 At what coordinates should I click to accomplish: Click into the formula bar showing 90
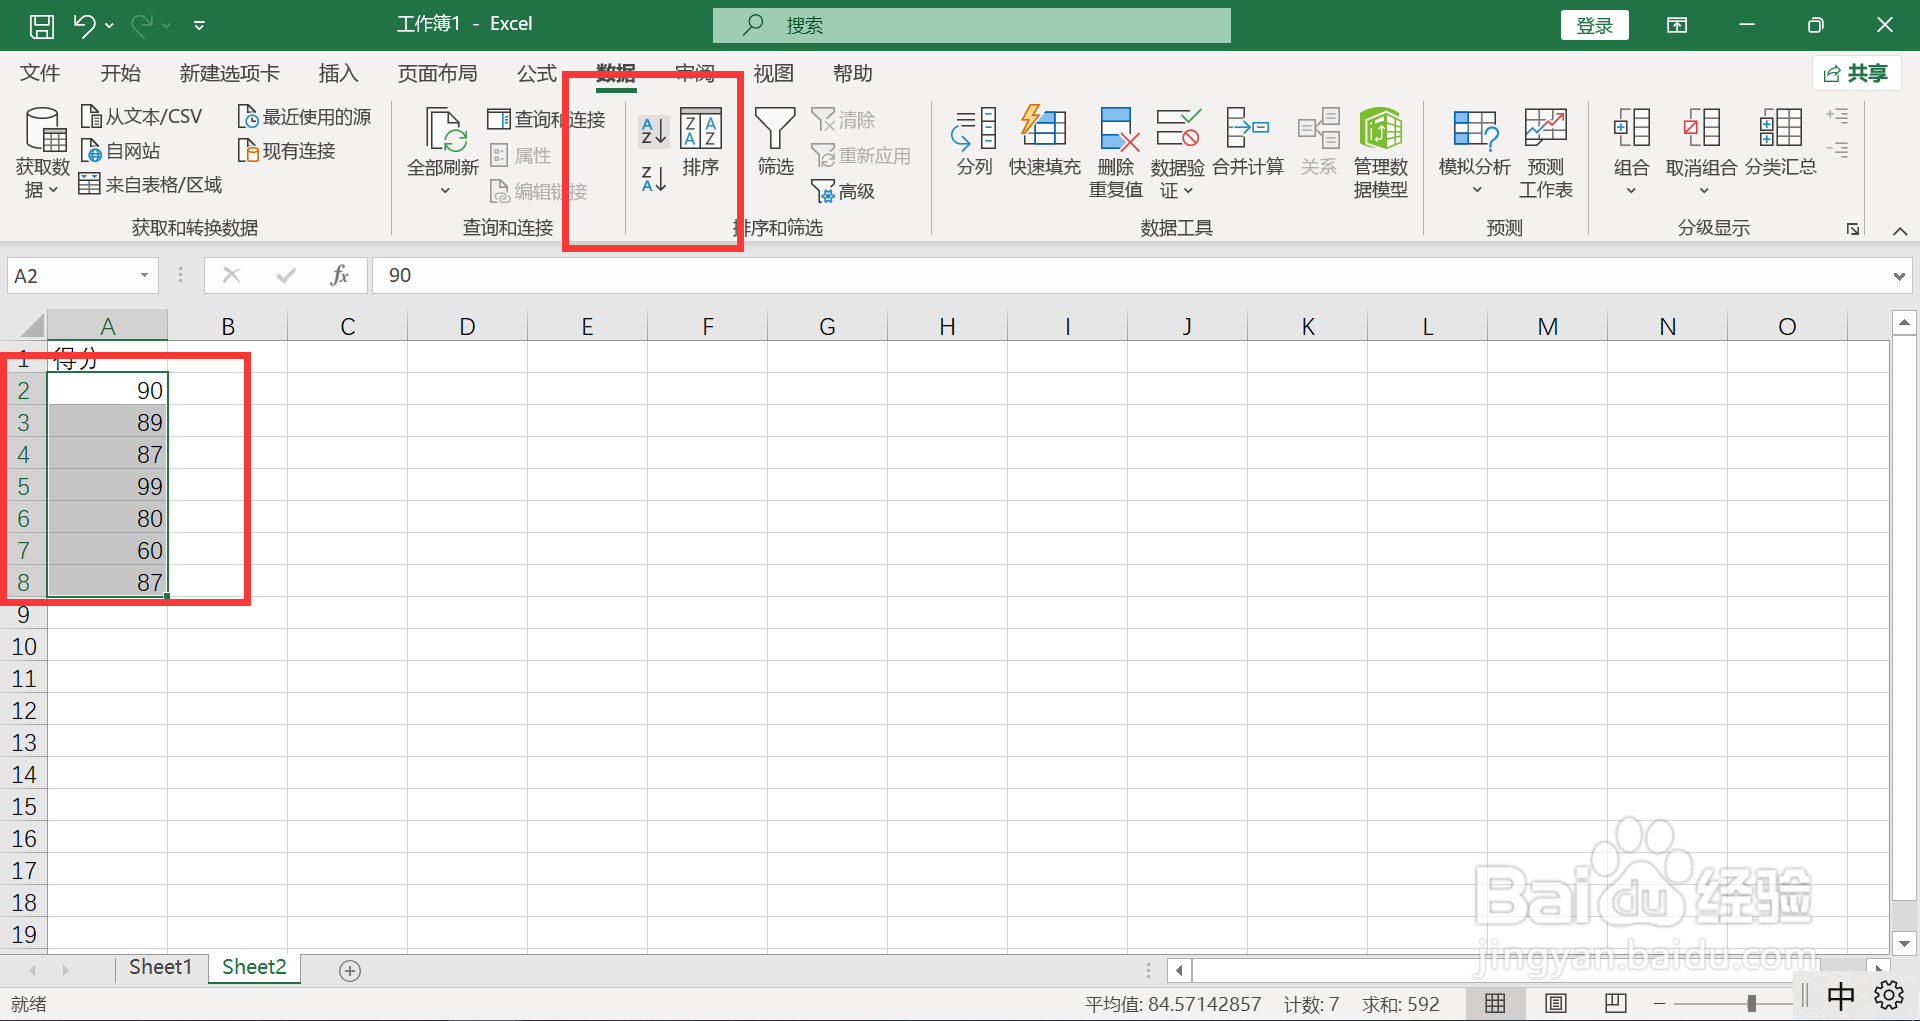pyautogui.click(x=1130, y=275)
